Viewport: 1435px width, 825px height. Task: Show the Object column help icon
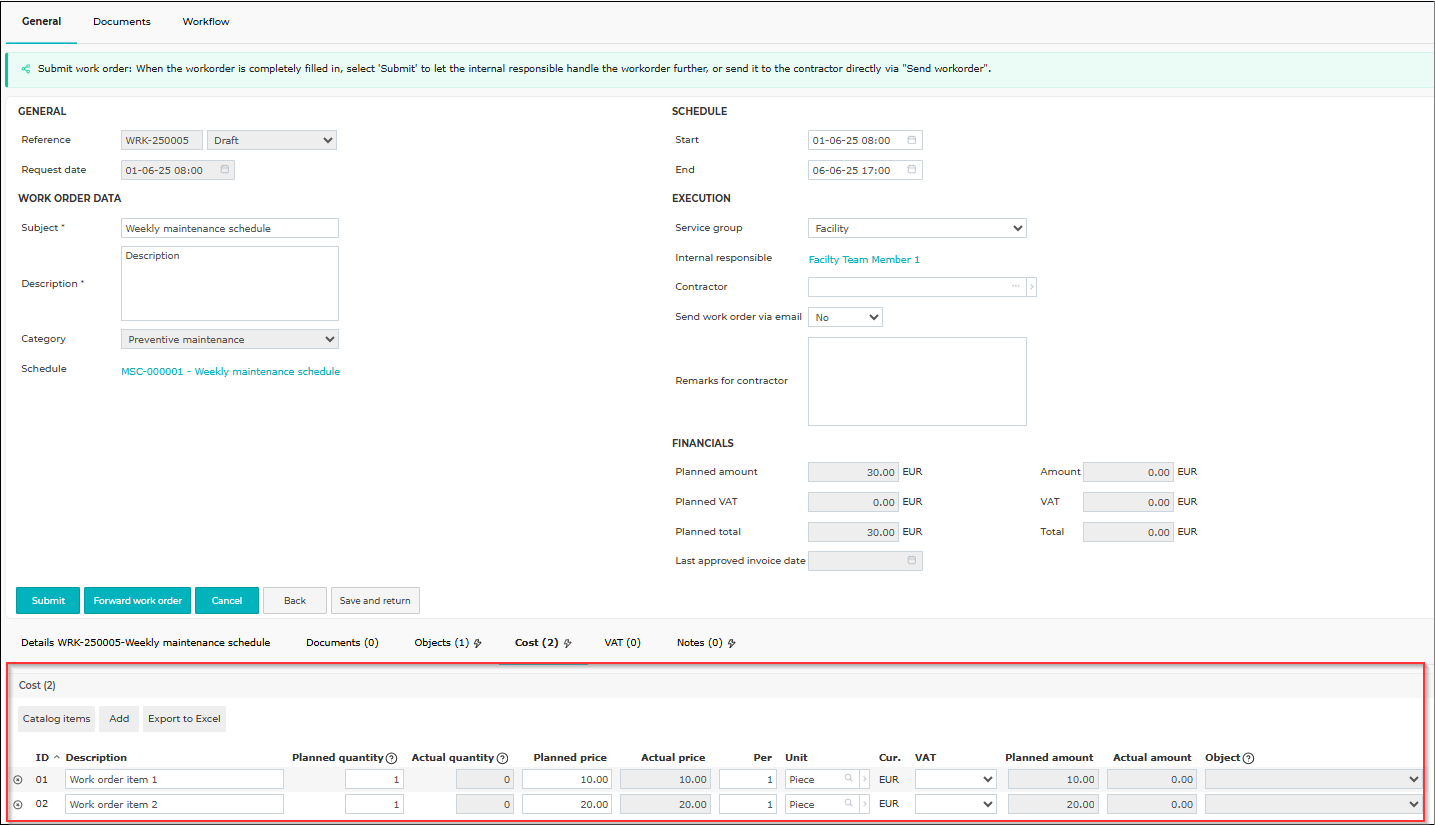tap(1248, 758)
